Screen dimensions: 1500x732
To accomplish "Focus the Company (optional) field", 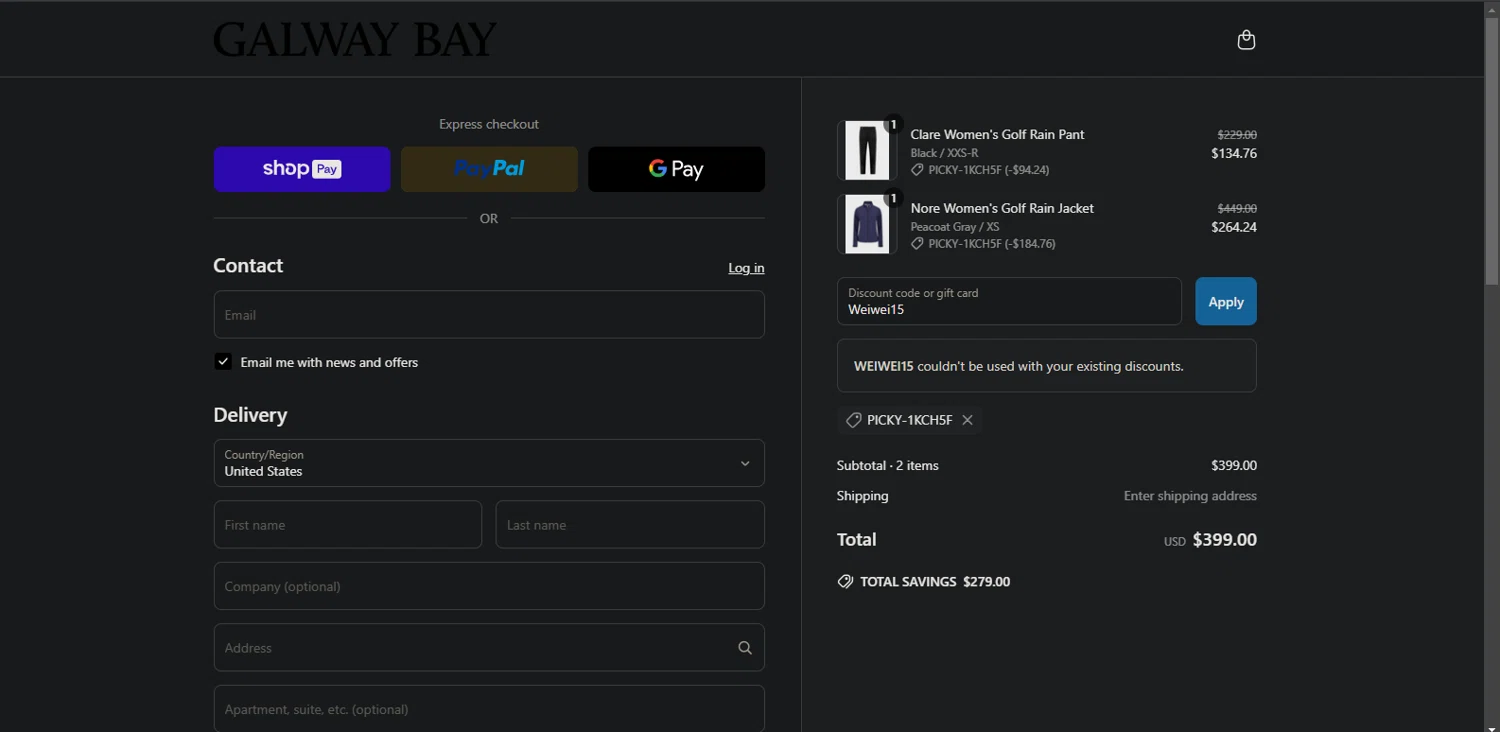I will coord(489,586).
